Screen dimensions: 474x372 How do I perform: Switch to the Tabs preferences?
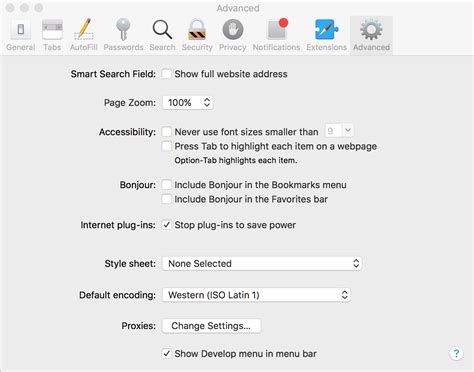coord(52,35)
